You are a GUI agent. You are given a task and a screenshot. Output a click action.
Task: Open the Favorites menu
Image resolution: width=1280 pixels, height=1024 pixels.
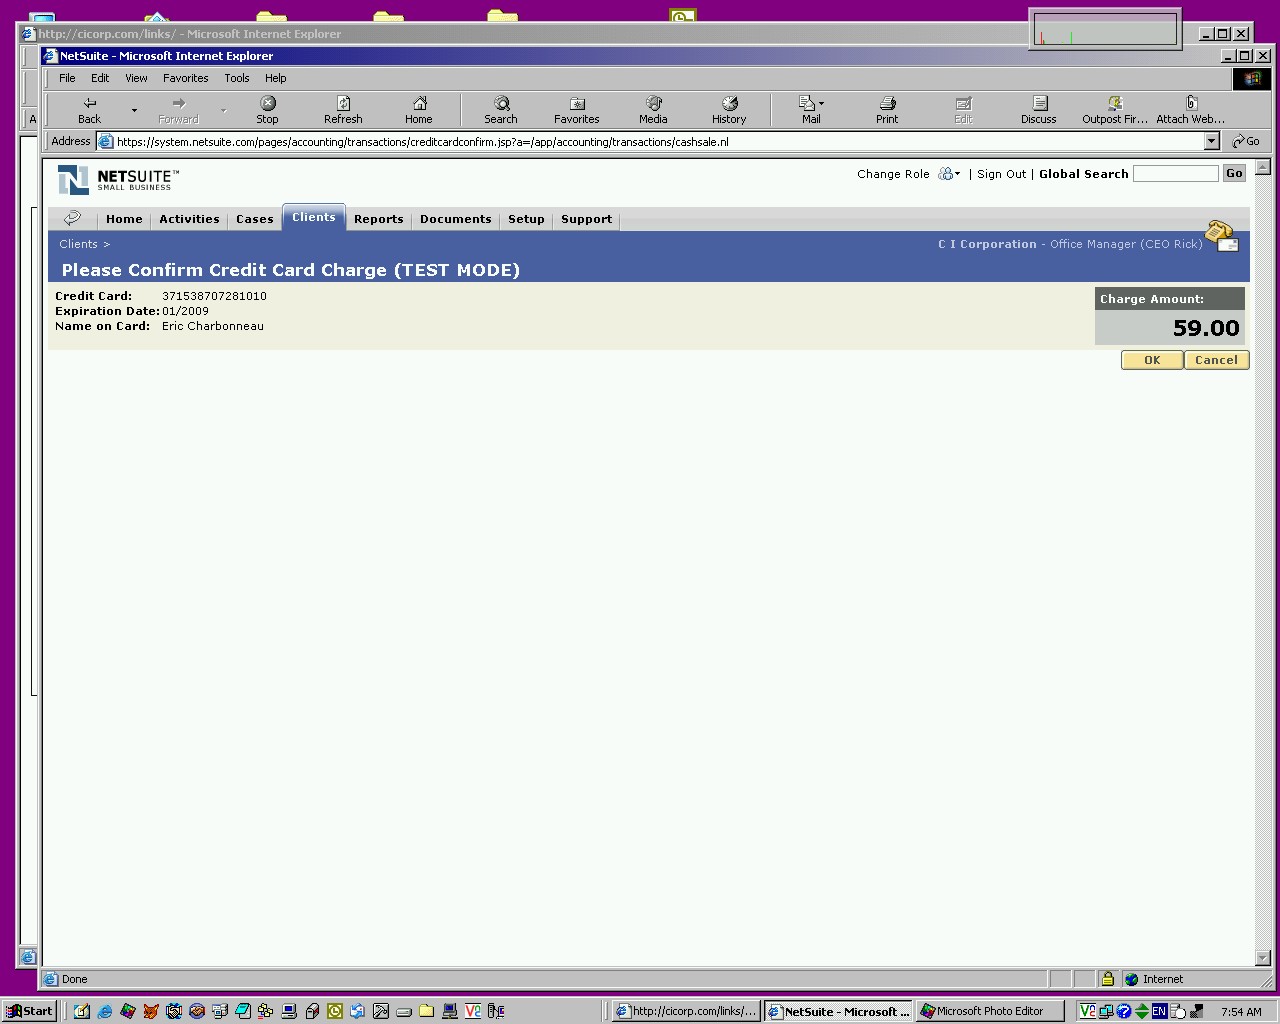click(185, 78)
